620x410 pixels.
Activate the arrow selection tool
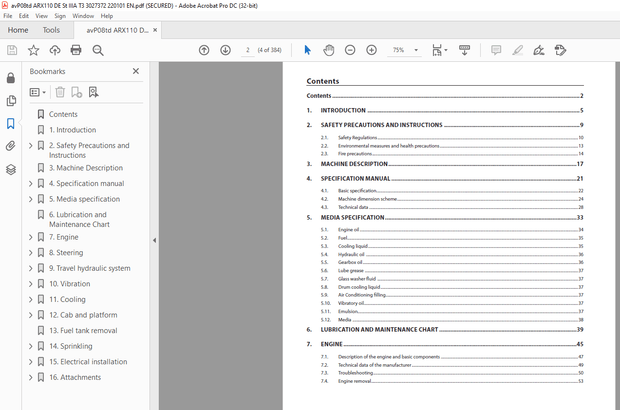pyautogui.click(x=307, y=50)
